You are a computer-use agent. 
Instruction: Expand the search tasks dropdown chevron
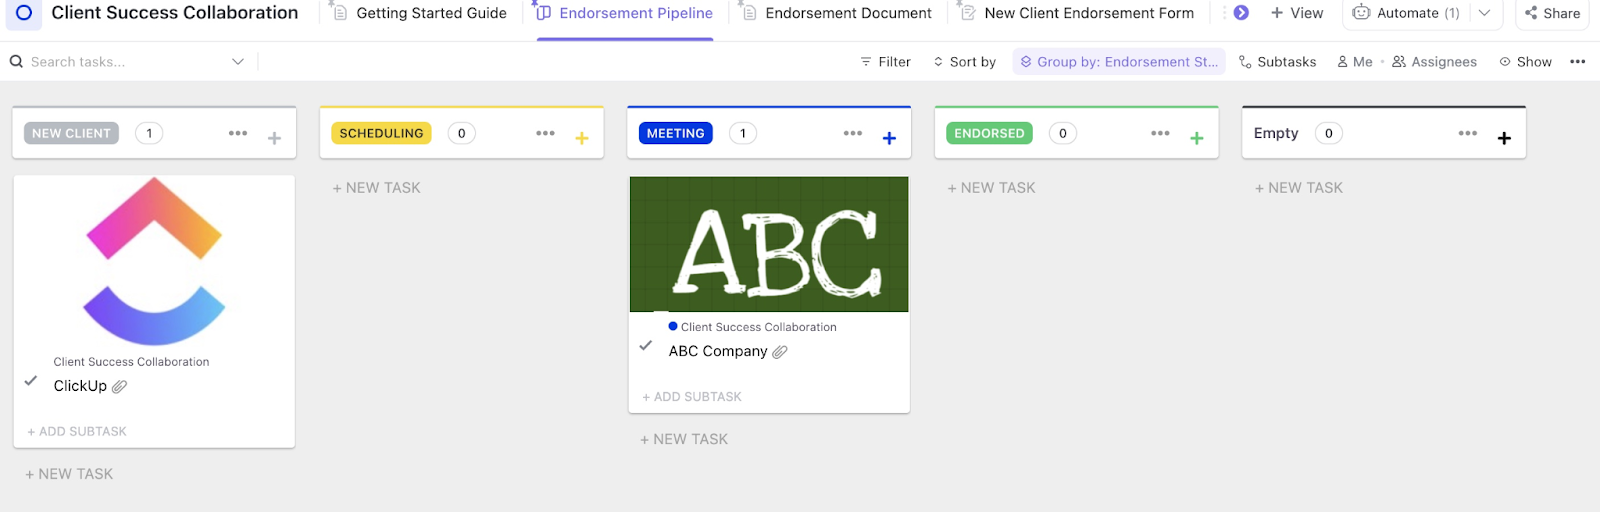238,61
